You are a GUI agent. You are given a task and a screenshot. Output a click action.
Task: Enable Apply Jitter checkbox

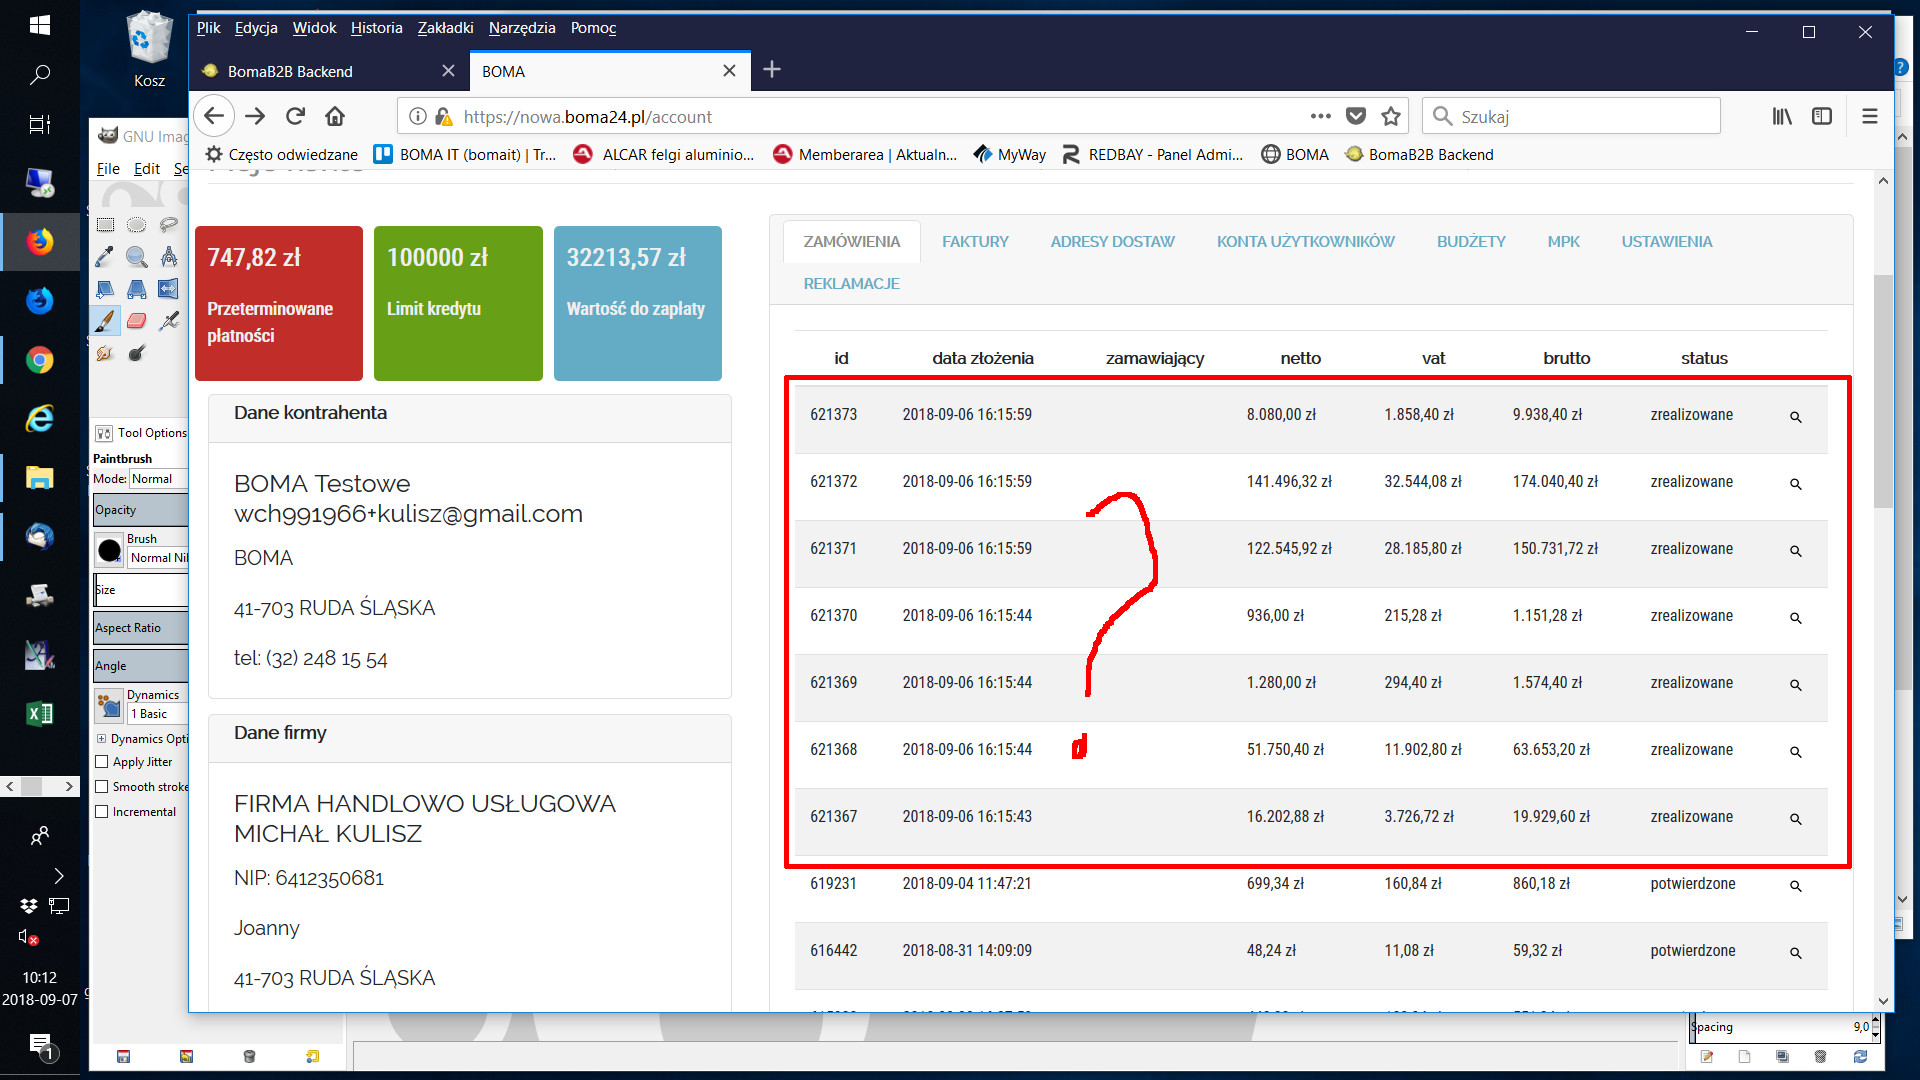pos(102,762)
